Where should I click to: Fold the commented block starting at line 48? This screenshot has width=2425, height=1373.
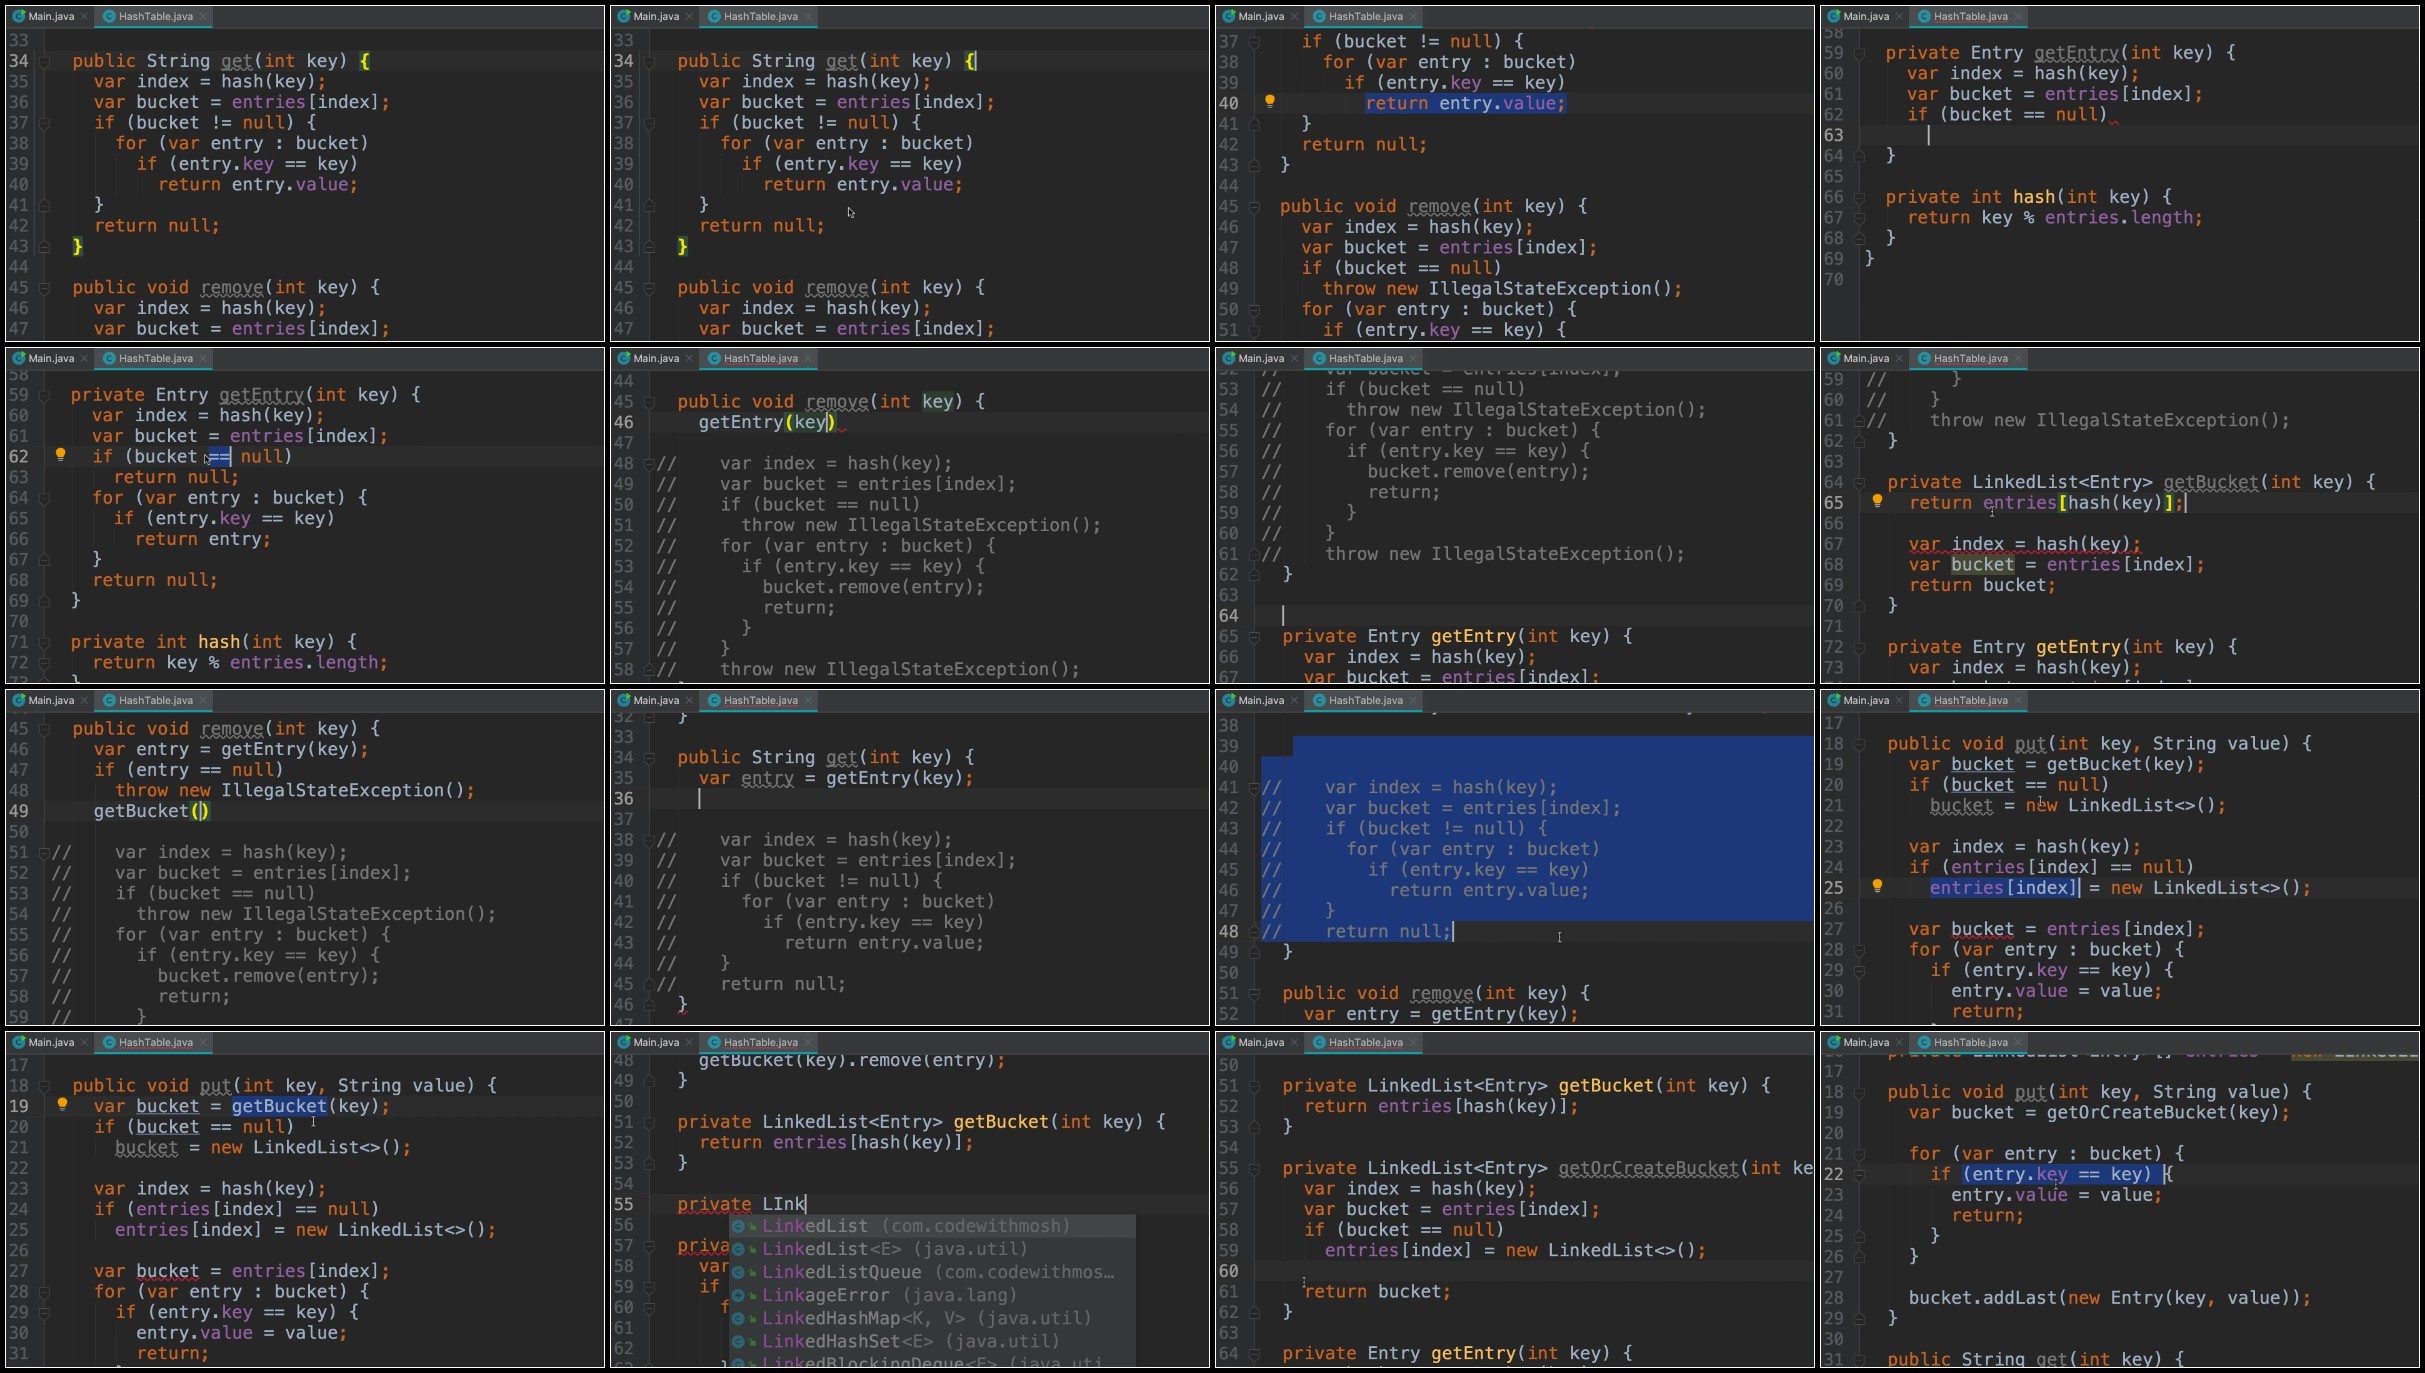(x=649, y=464)
